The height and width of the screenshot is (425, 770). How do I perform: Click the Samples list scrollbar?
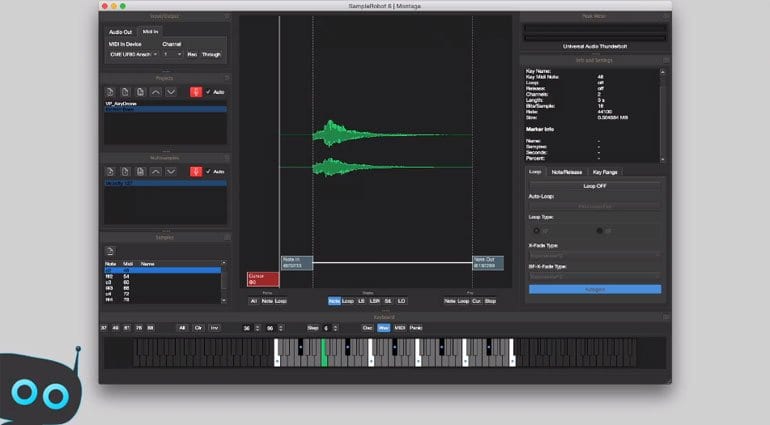[224, 282]
